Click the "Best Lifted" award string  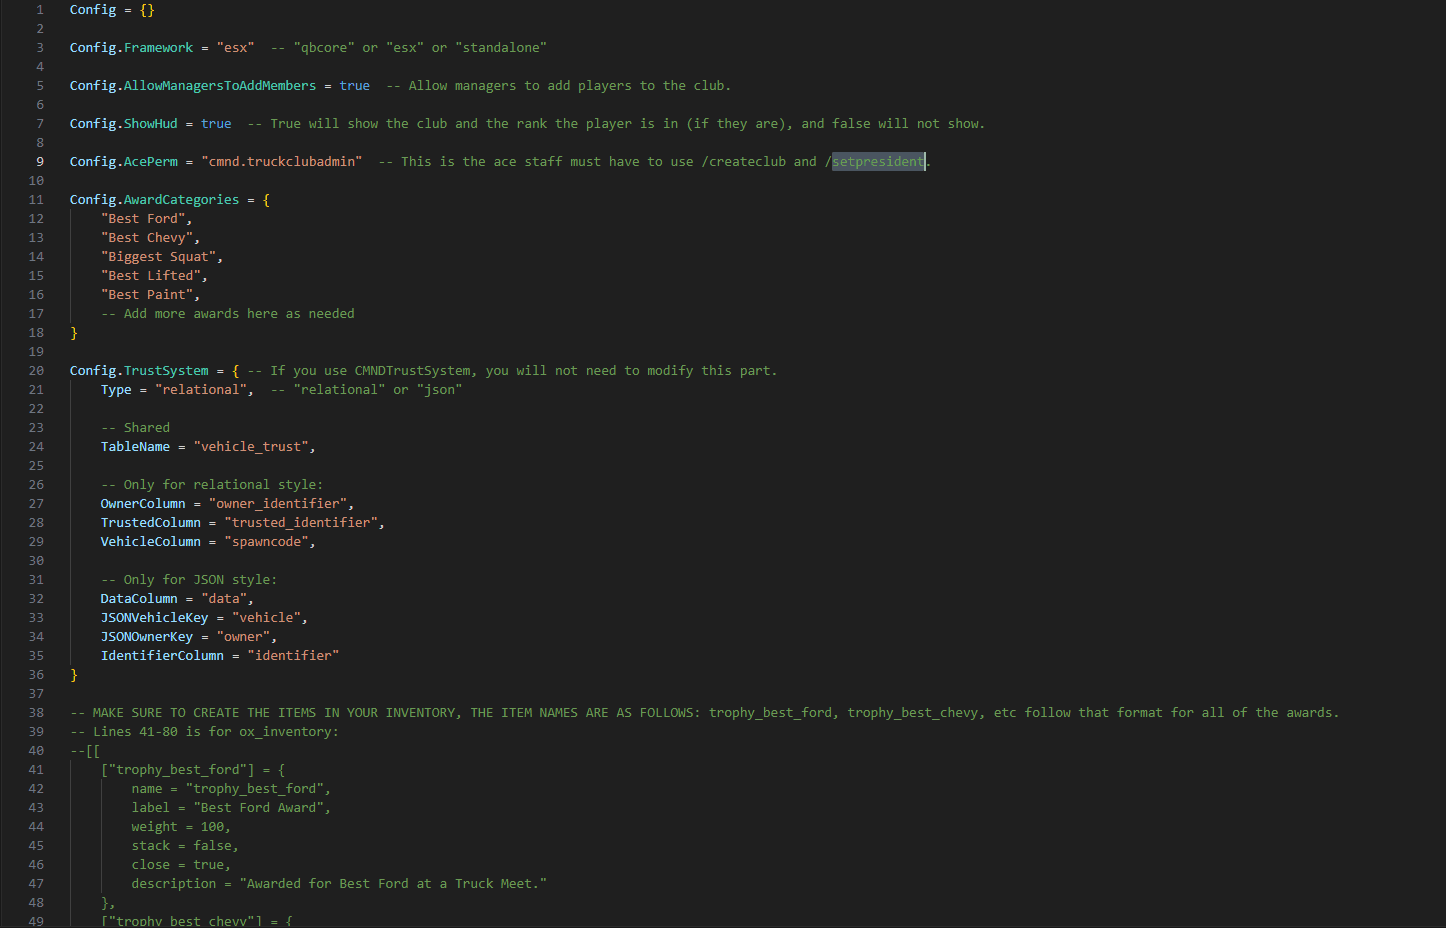tap(151, 276)
